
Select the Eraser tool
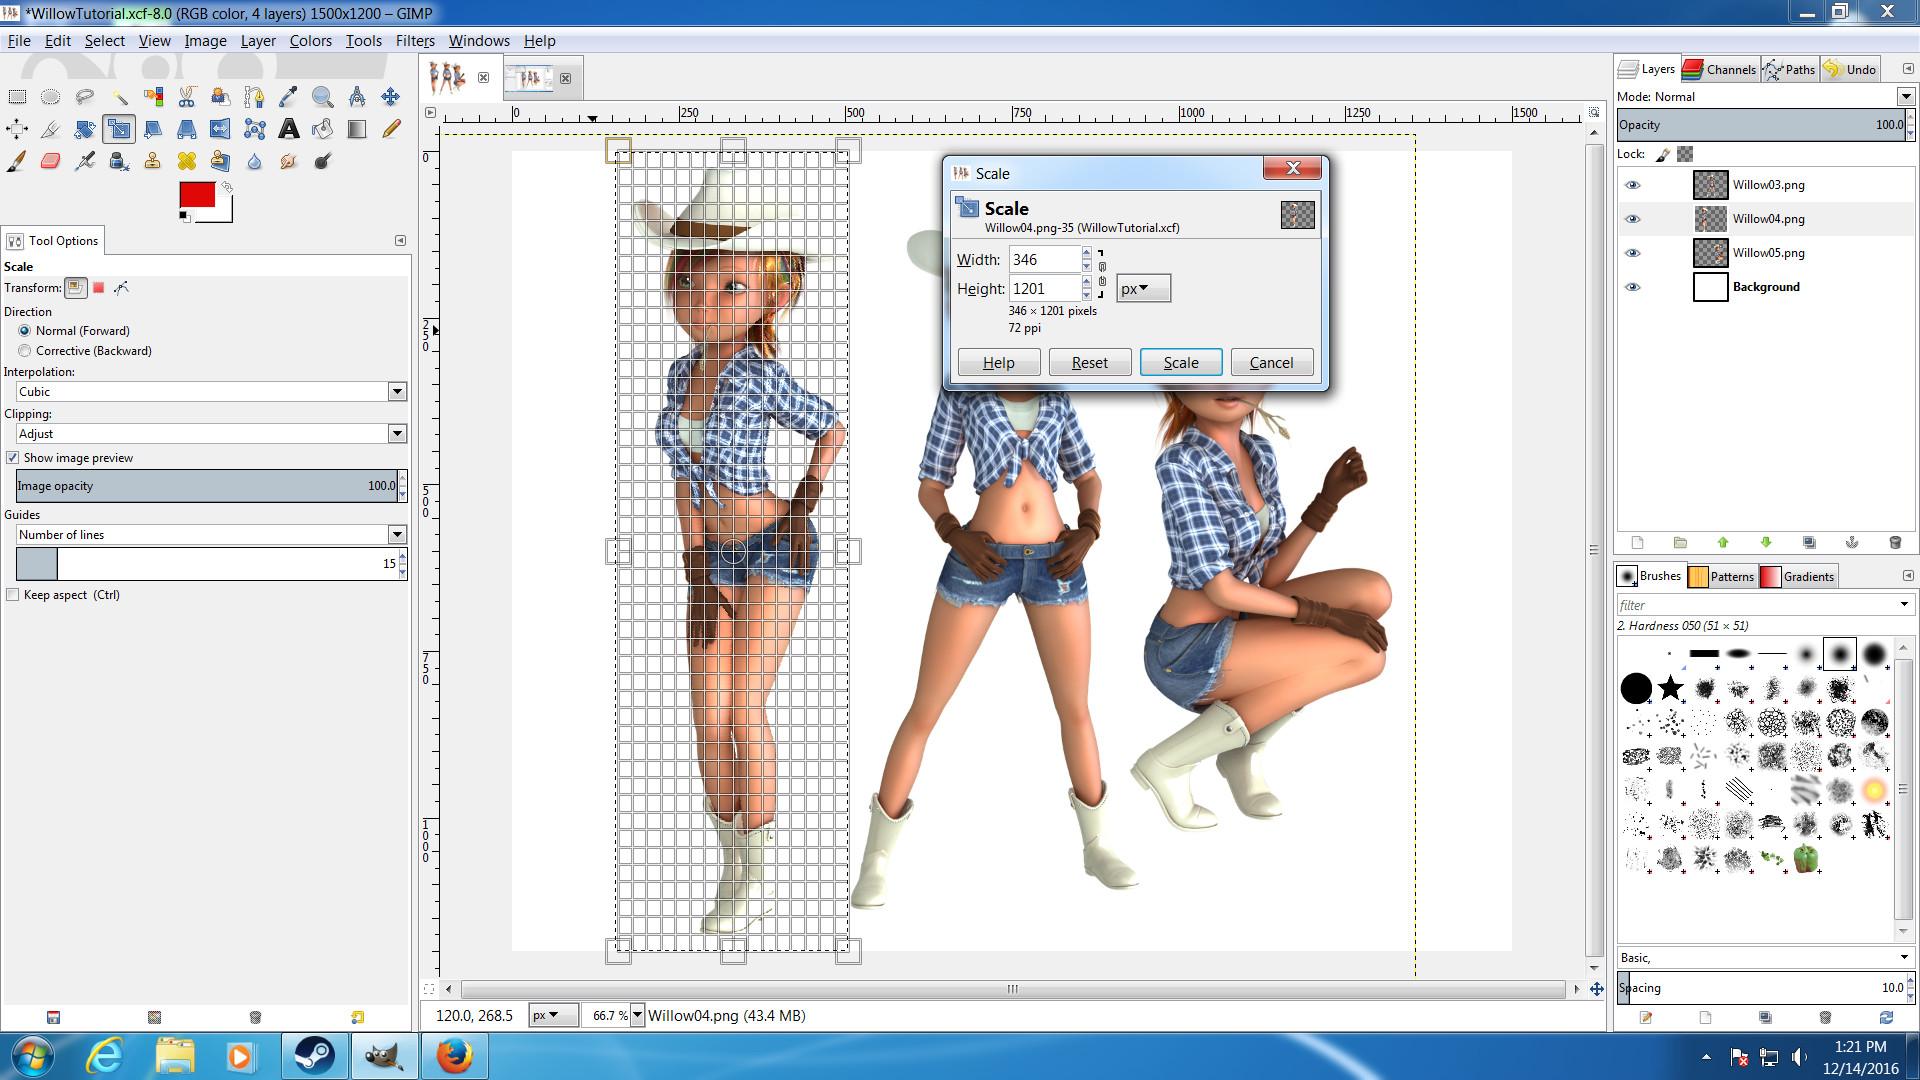pyautogui.click(x=51, y=161)
